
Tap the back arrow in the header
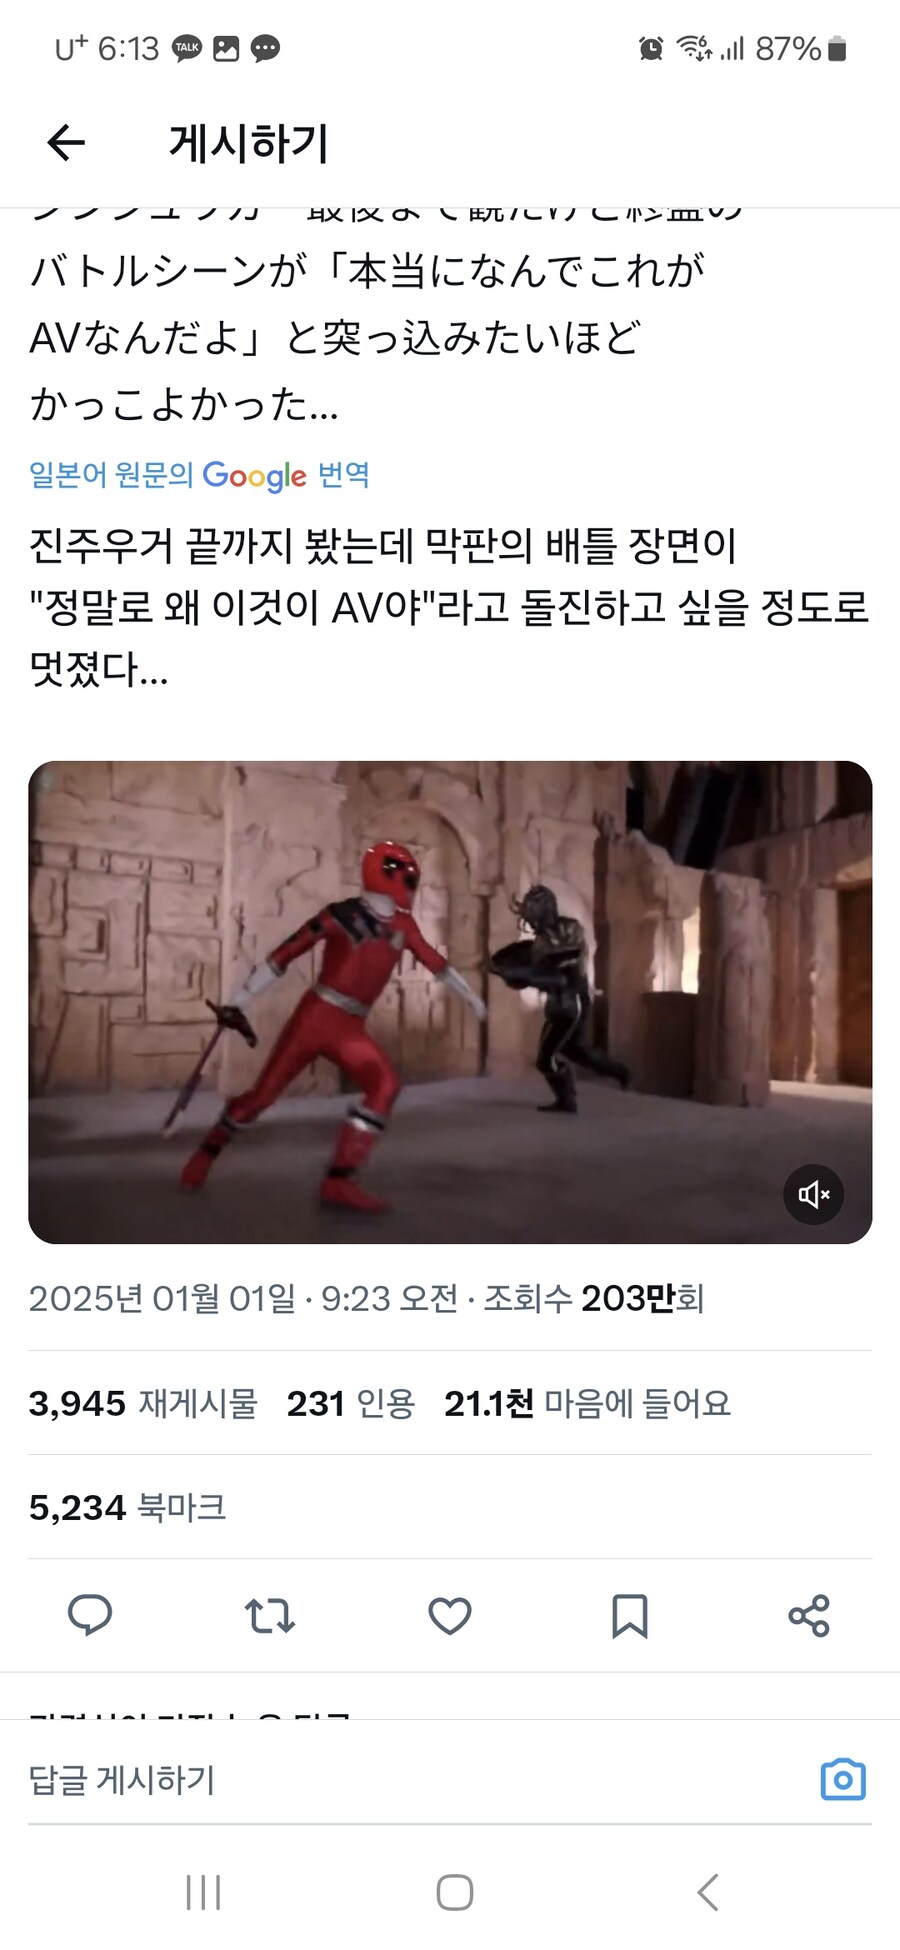coord(66,143)
